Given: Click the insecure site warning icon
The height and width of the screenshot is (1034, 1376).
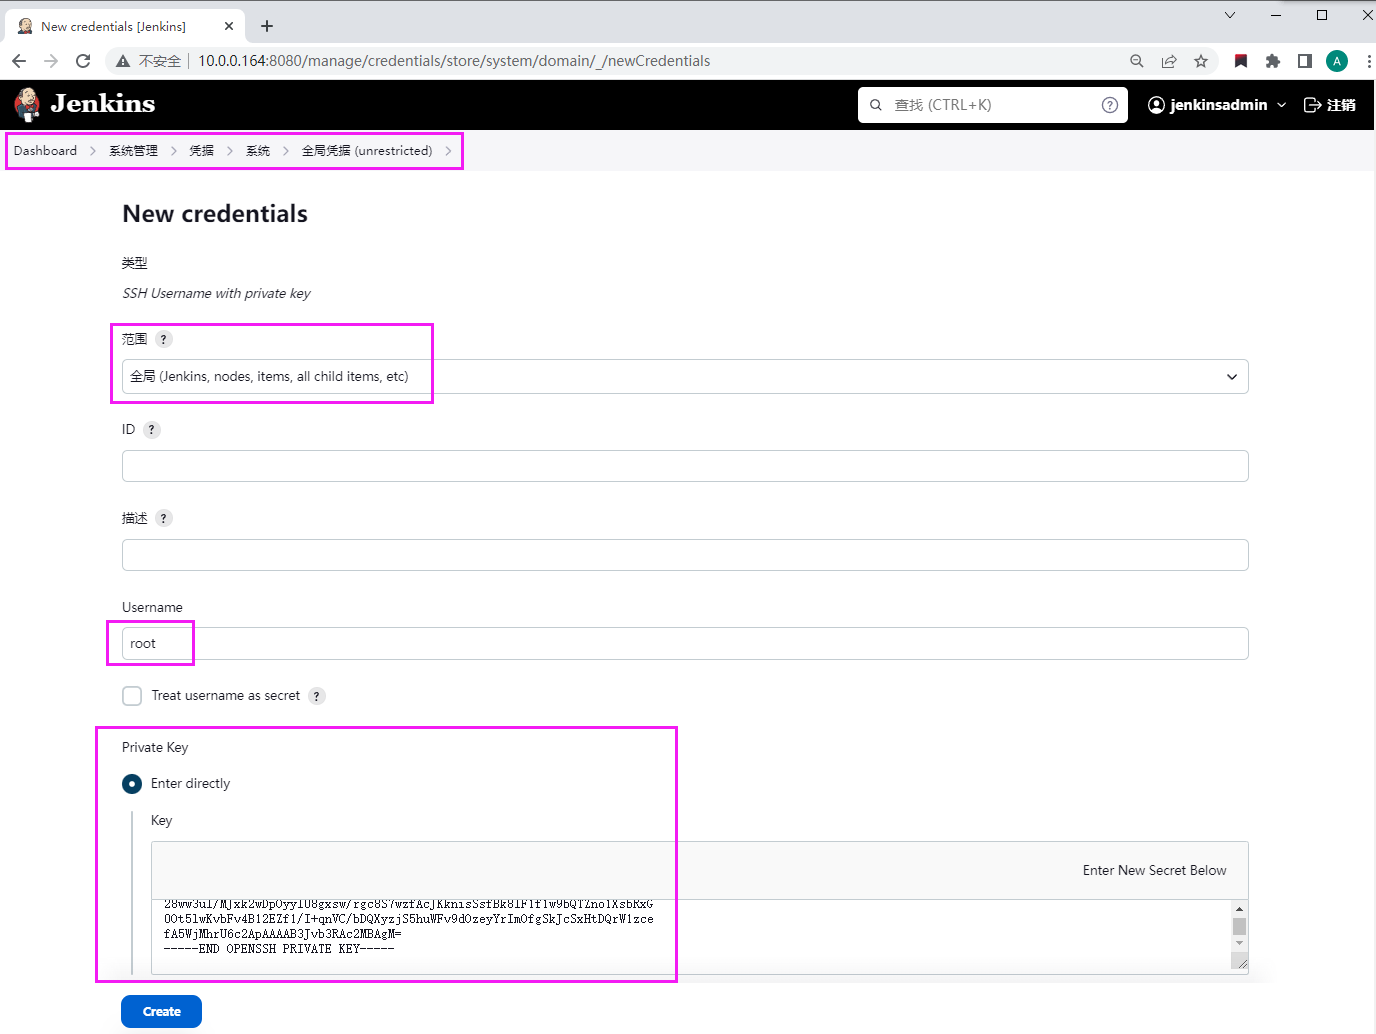Looking at the screenshot, I should pos(123,61).
